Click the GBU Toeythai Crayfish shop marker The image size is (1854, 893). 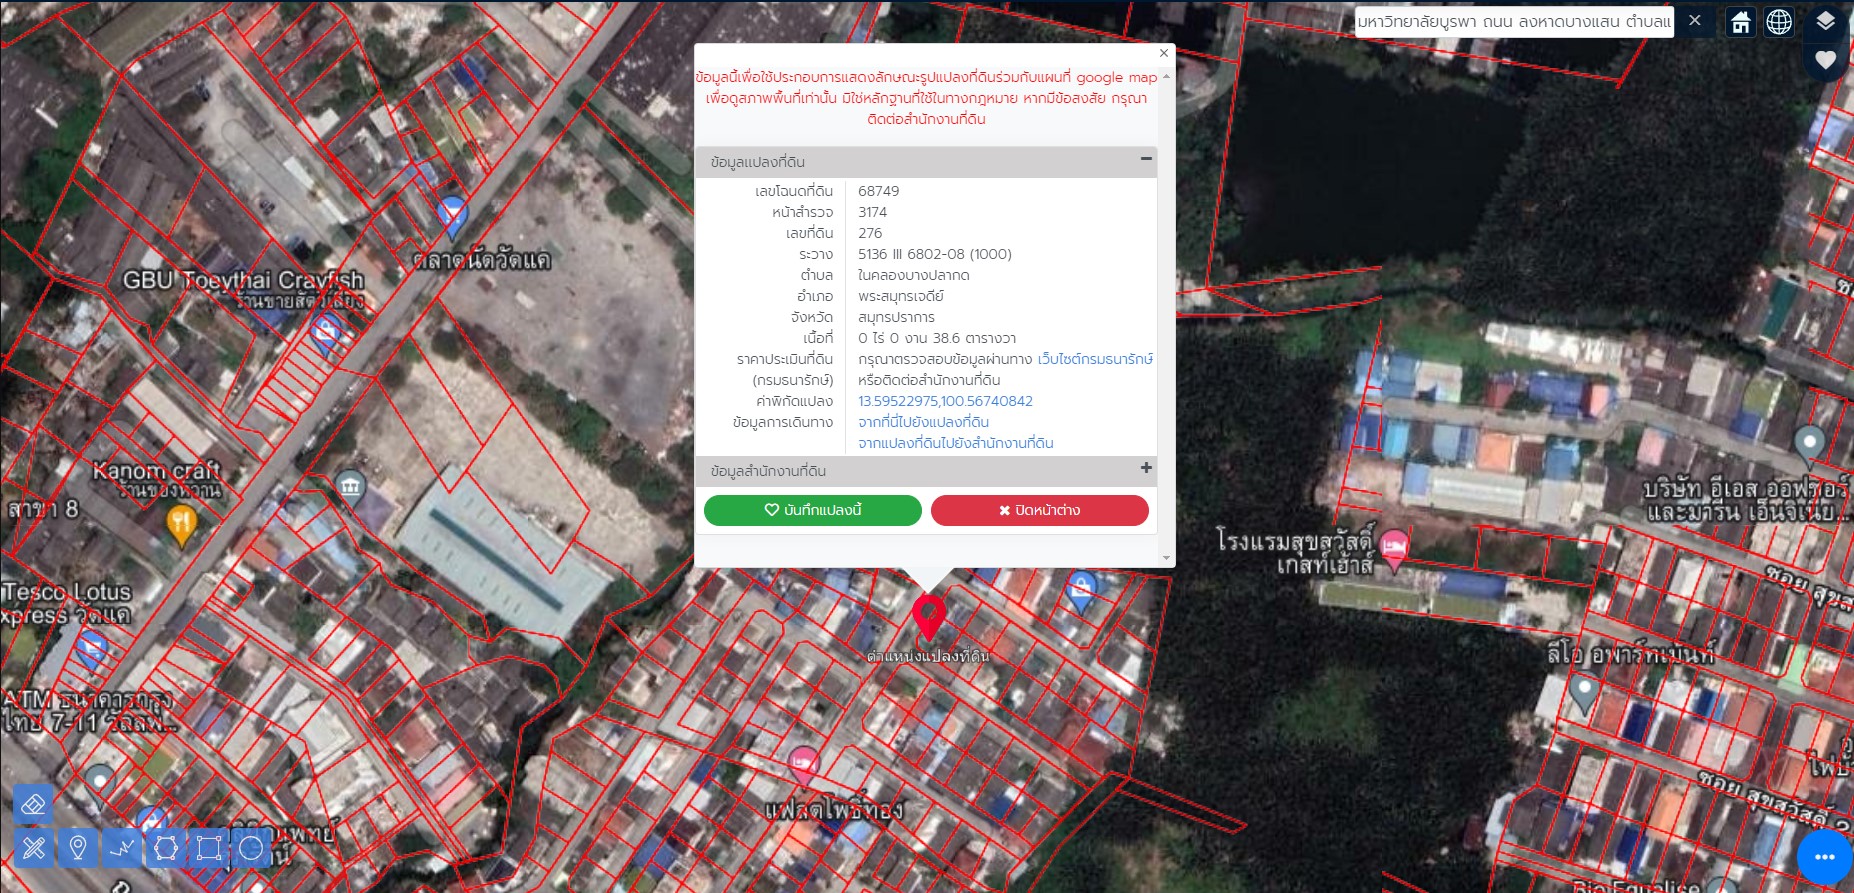(x=326, y=333)
